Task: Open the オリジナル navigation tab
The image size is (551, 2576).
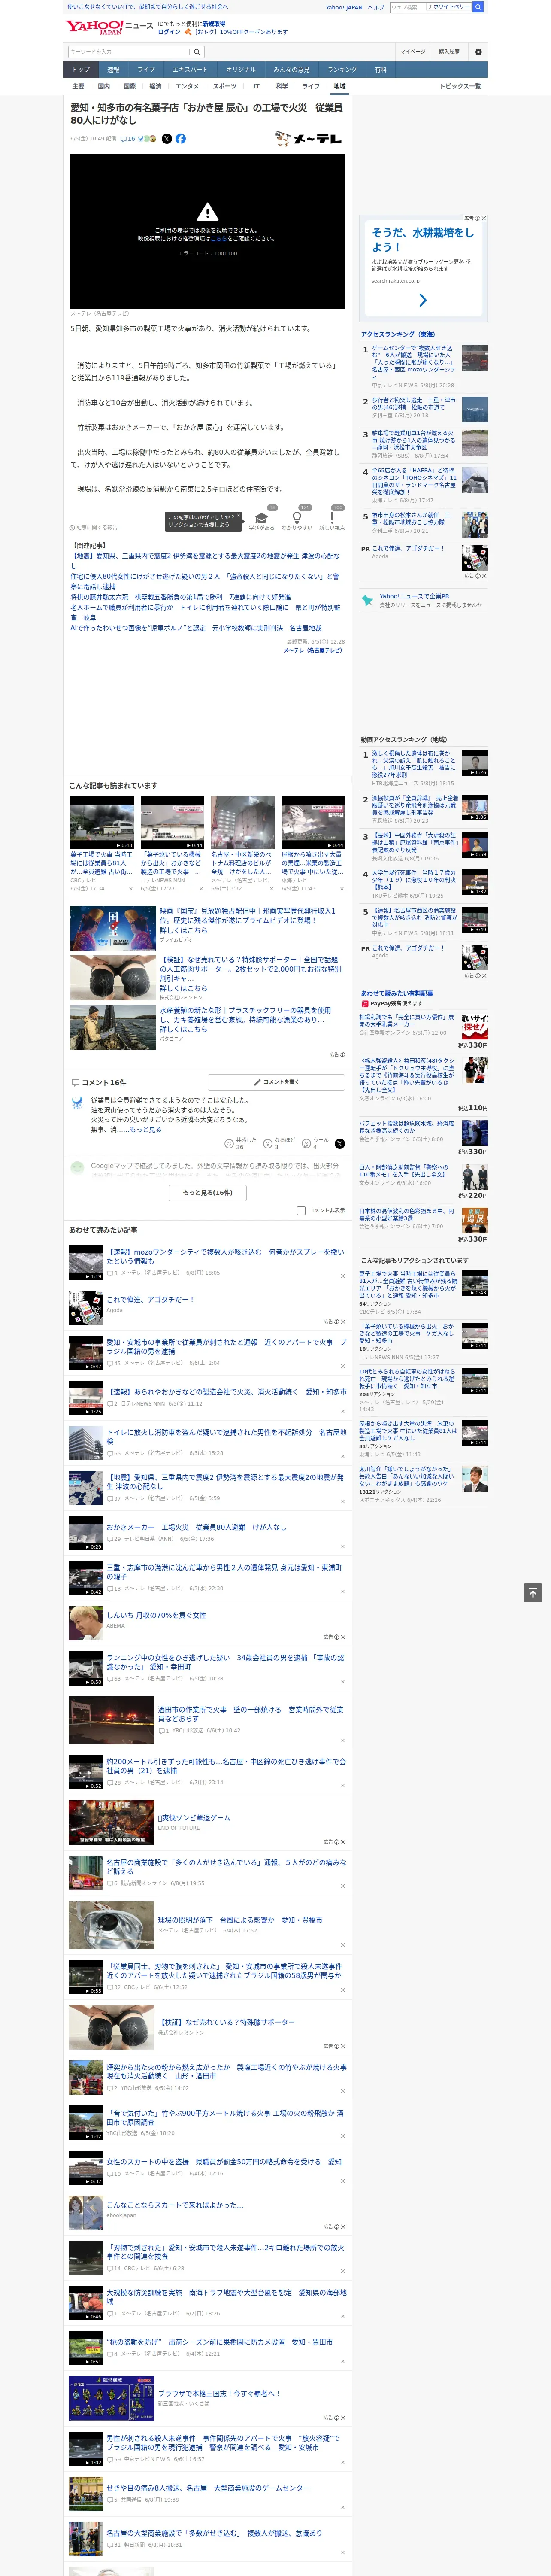Action: [x=241, y=70]
